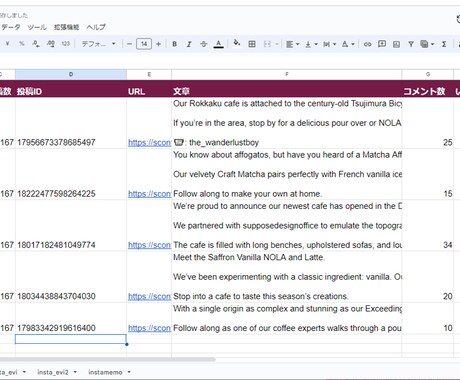This screenshot has width=460, height=380.
Task: Click the URL header cell
Action: coord(149,89)
